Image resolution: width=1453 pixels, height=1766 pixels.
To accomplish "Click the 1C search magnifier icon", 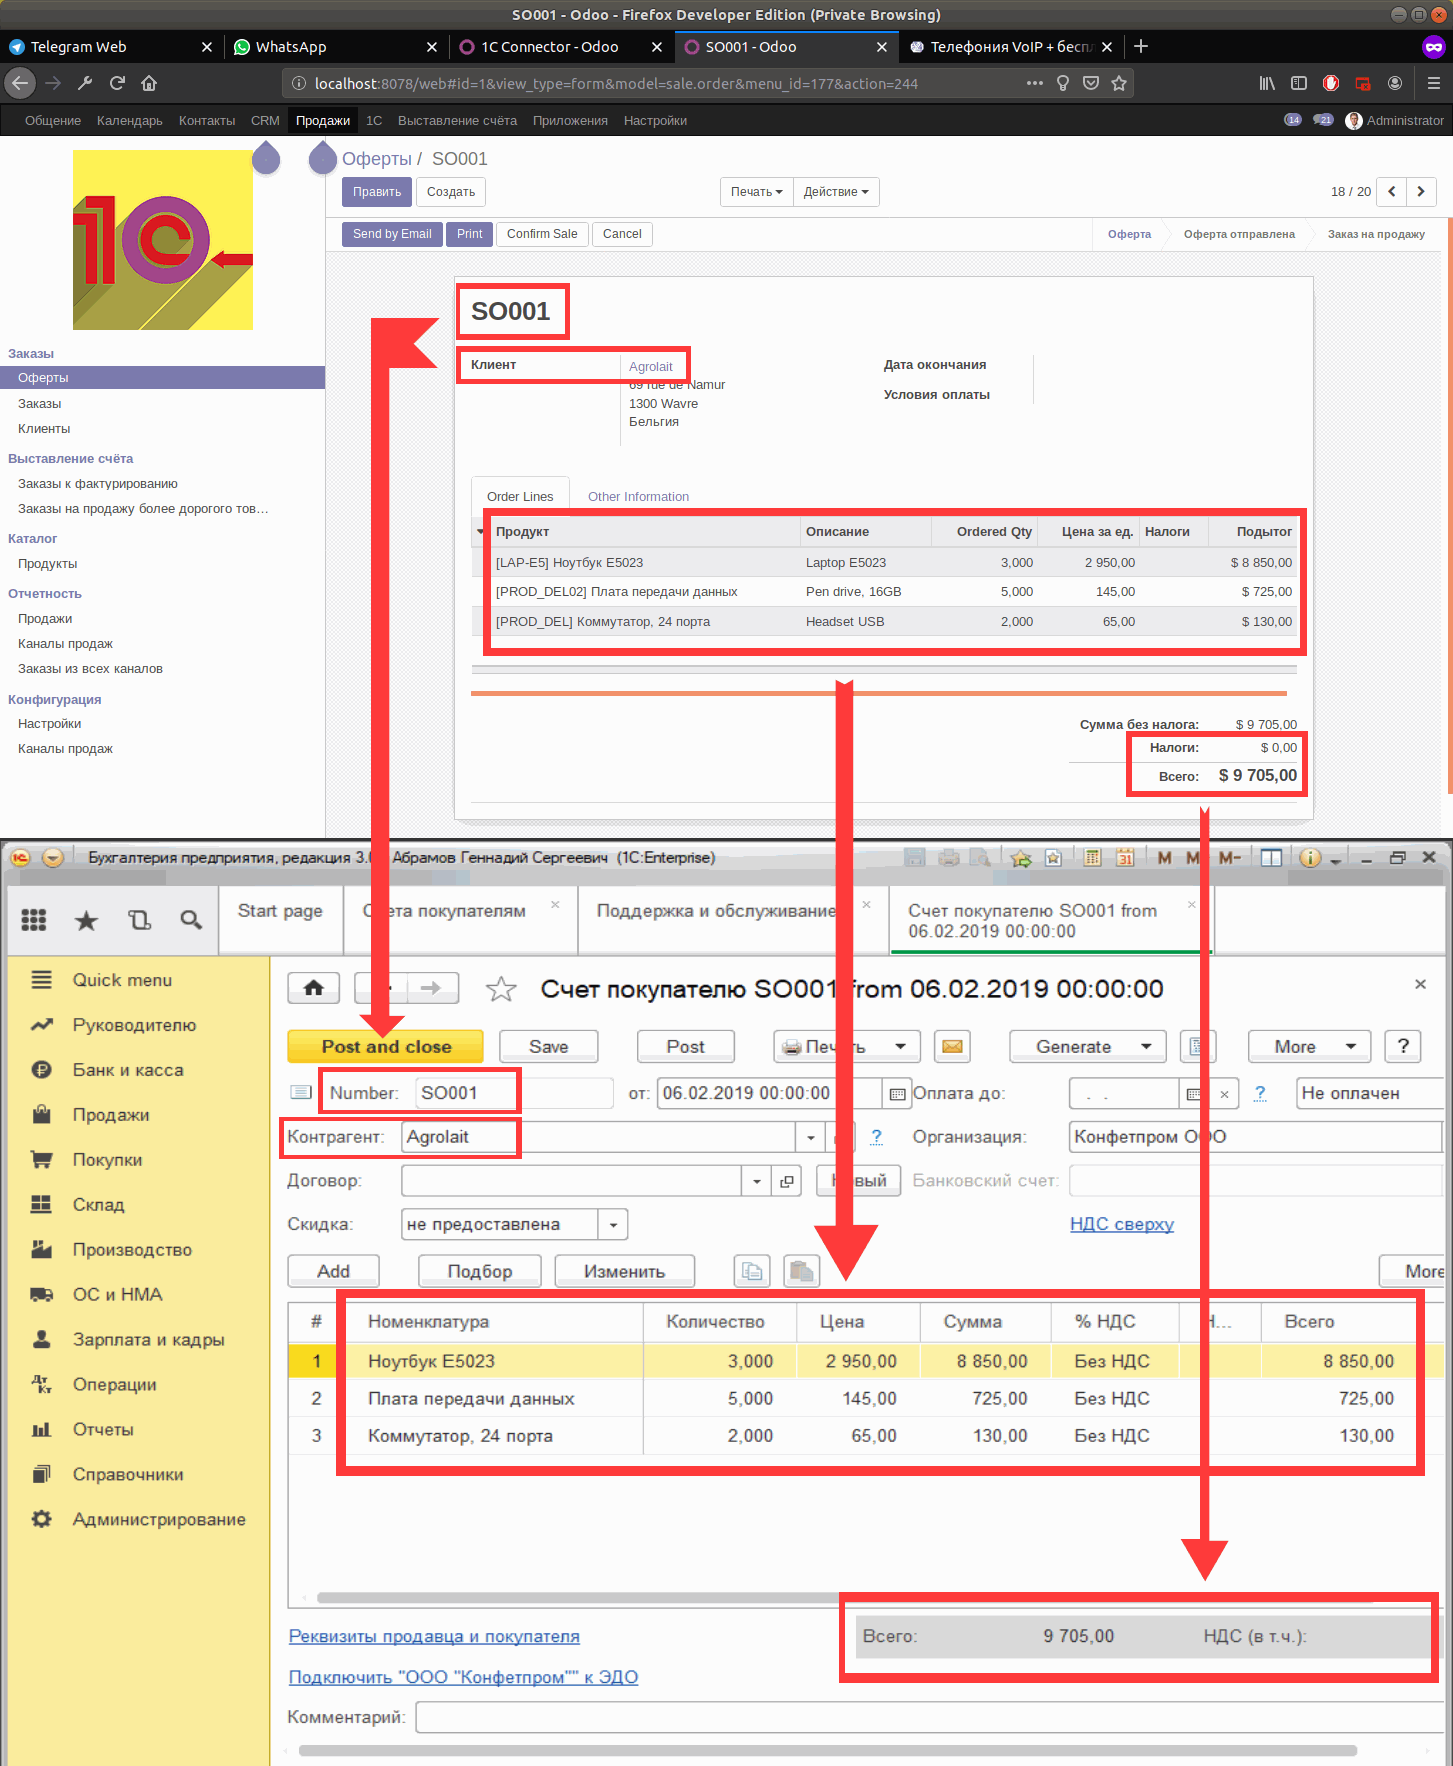I will point(191,920).
